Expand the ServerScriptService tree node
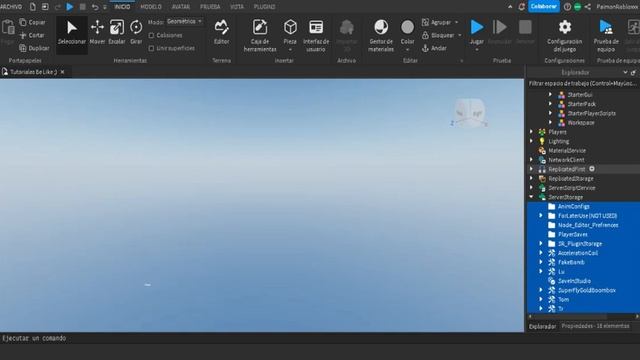This screenshot has width=640, height=360. click(531, 188)
